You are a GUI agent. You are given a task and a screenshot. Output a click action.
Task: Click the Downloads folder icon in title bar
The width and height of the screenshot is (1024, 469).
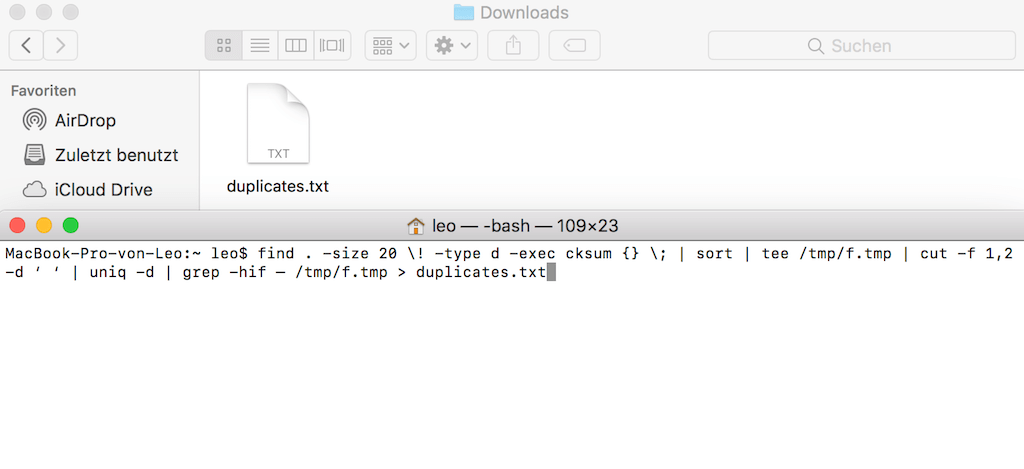click(x=463, y=12)
